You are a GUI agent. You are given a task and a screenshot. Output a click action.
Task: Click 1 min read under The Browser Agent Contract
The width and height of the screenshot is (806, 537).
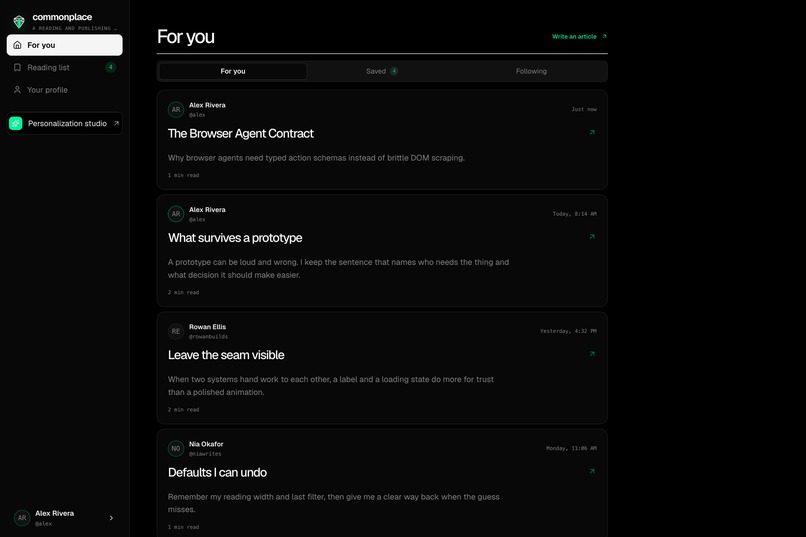[184, 175]
